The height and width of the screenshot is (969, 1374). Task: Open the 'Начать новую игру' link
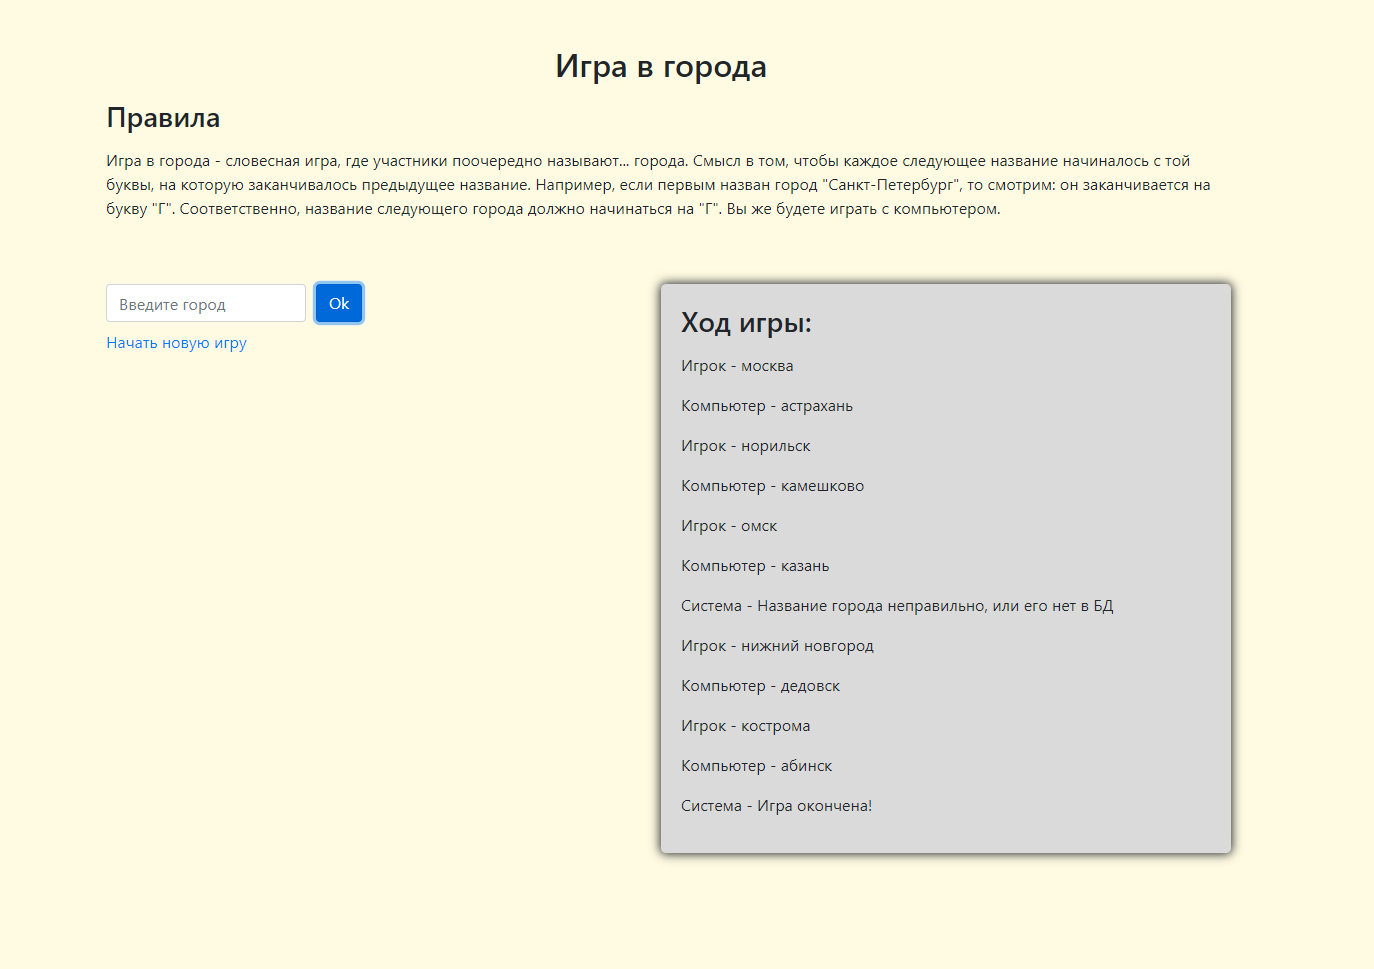coord(176,343)
